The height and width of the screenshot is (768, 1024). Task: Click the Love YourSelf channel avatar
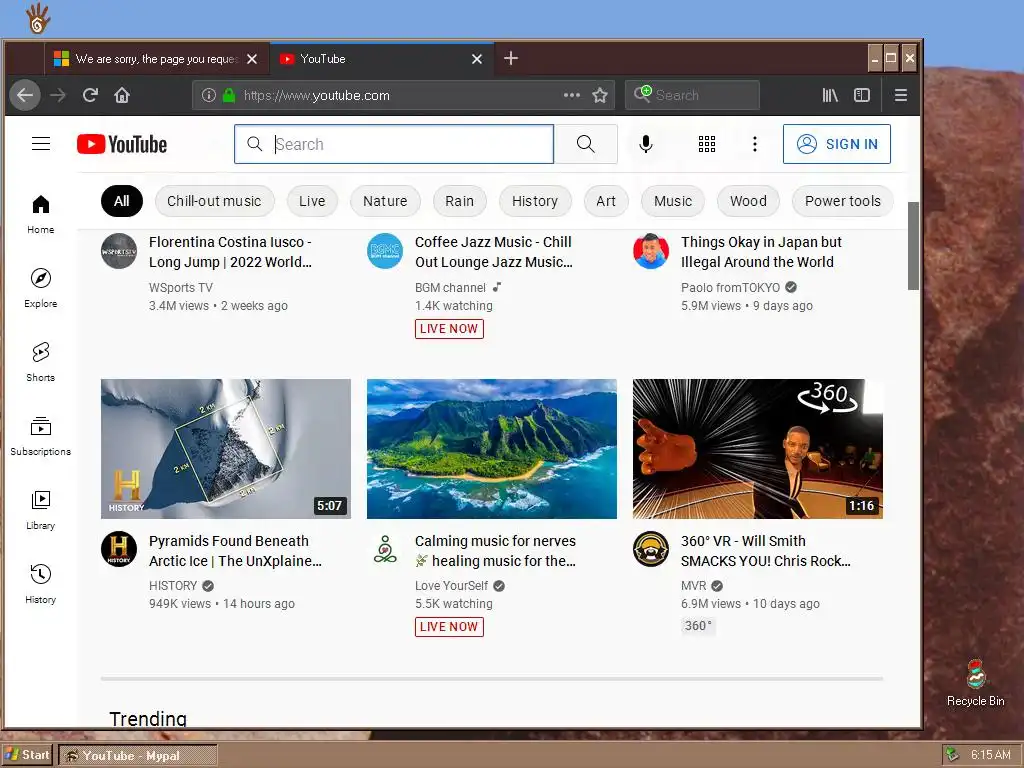click(385, 549)
